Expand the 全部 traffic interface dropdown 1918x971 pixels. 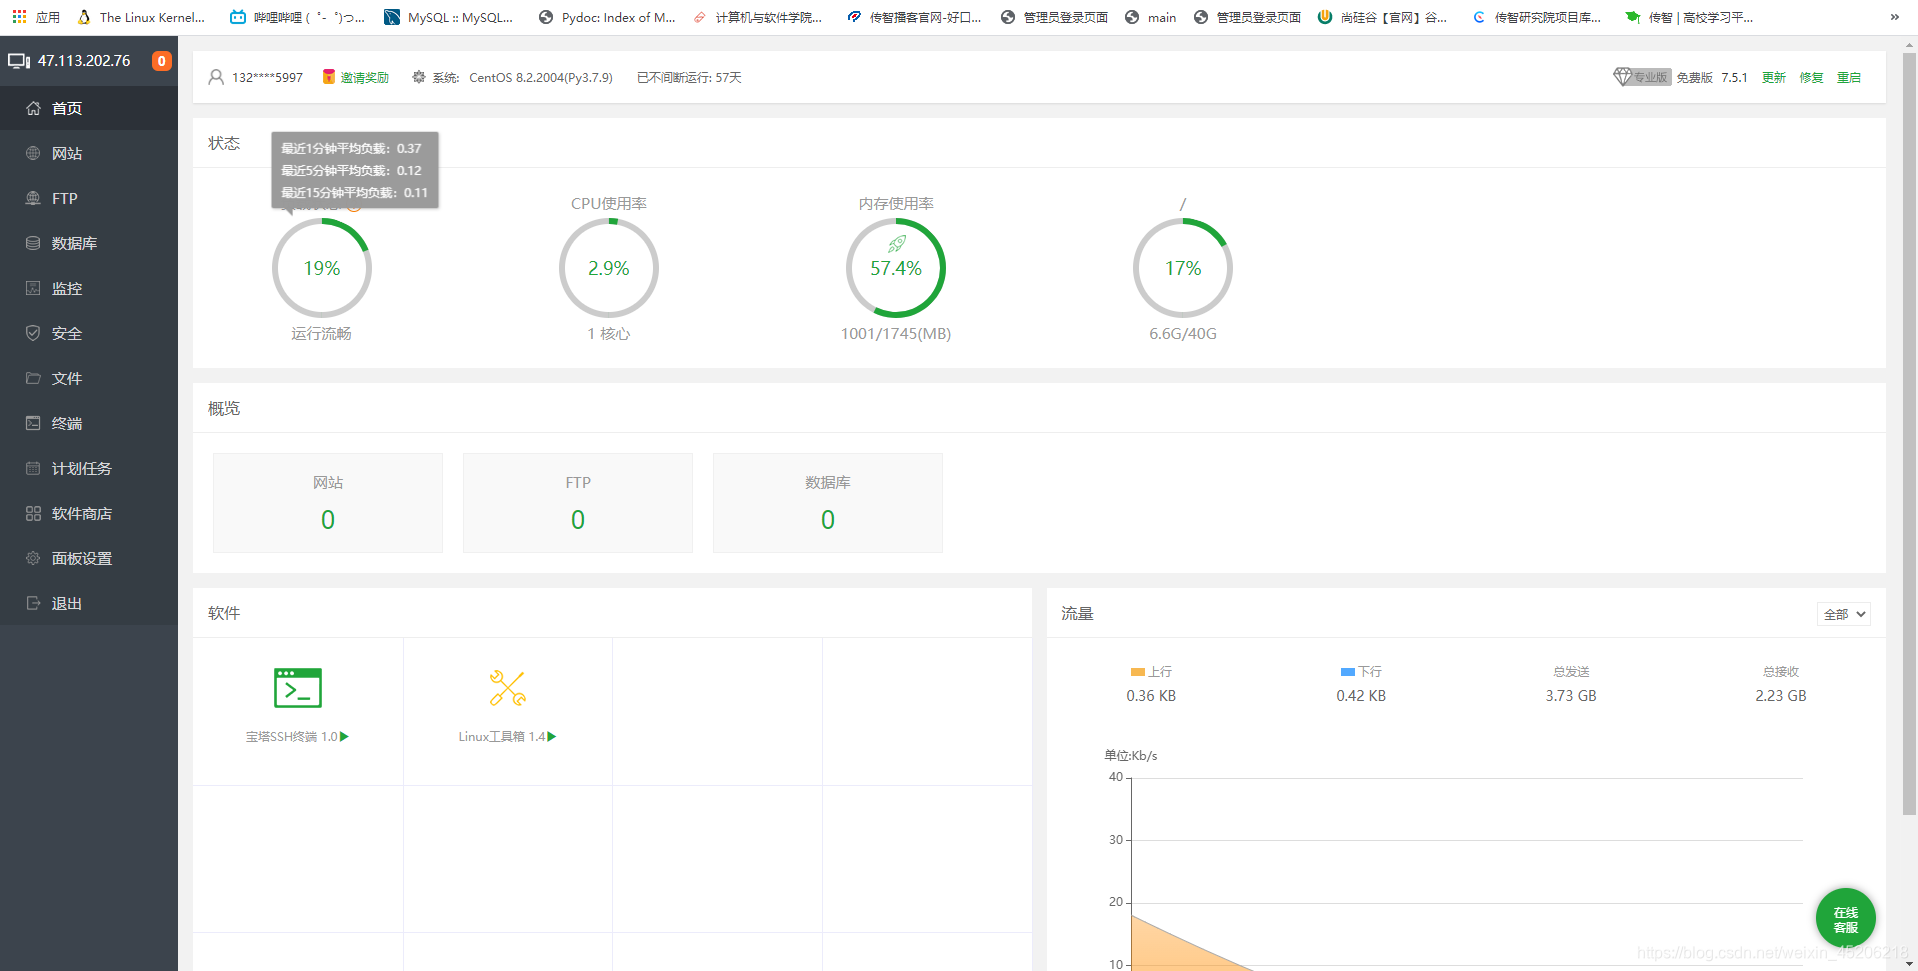point(1844,614)
